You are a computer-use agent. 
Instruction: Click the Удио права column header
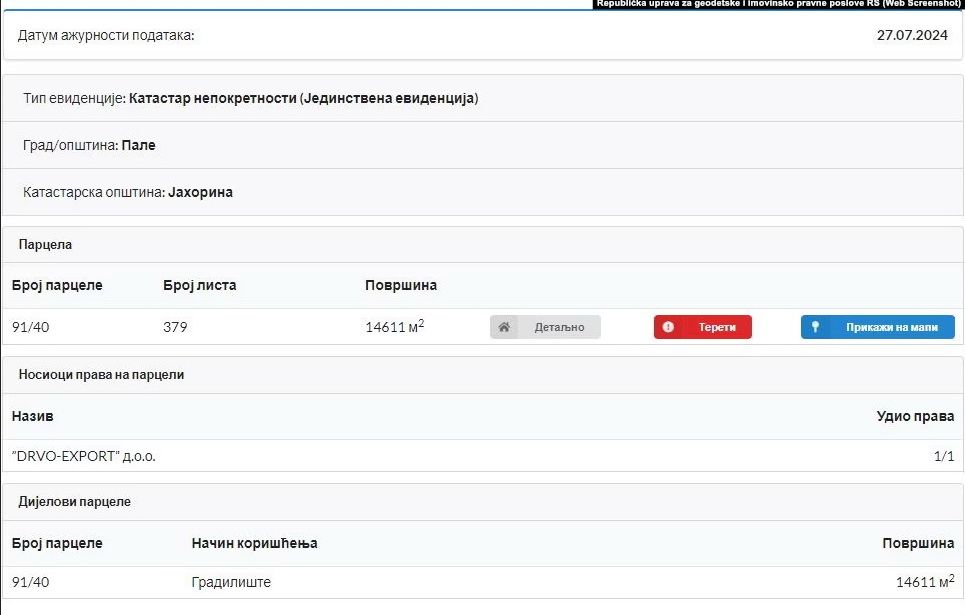915,415
